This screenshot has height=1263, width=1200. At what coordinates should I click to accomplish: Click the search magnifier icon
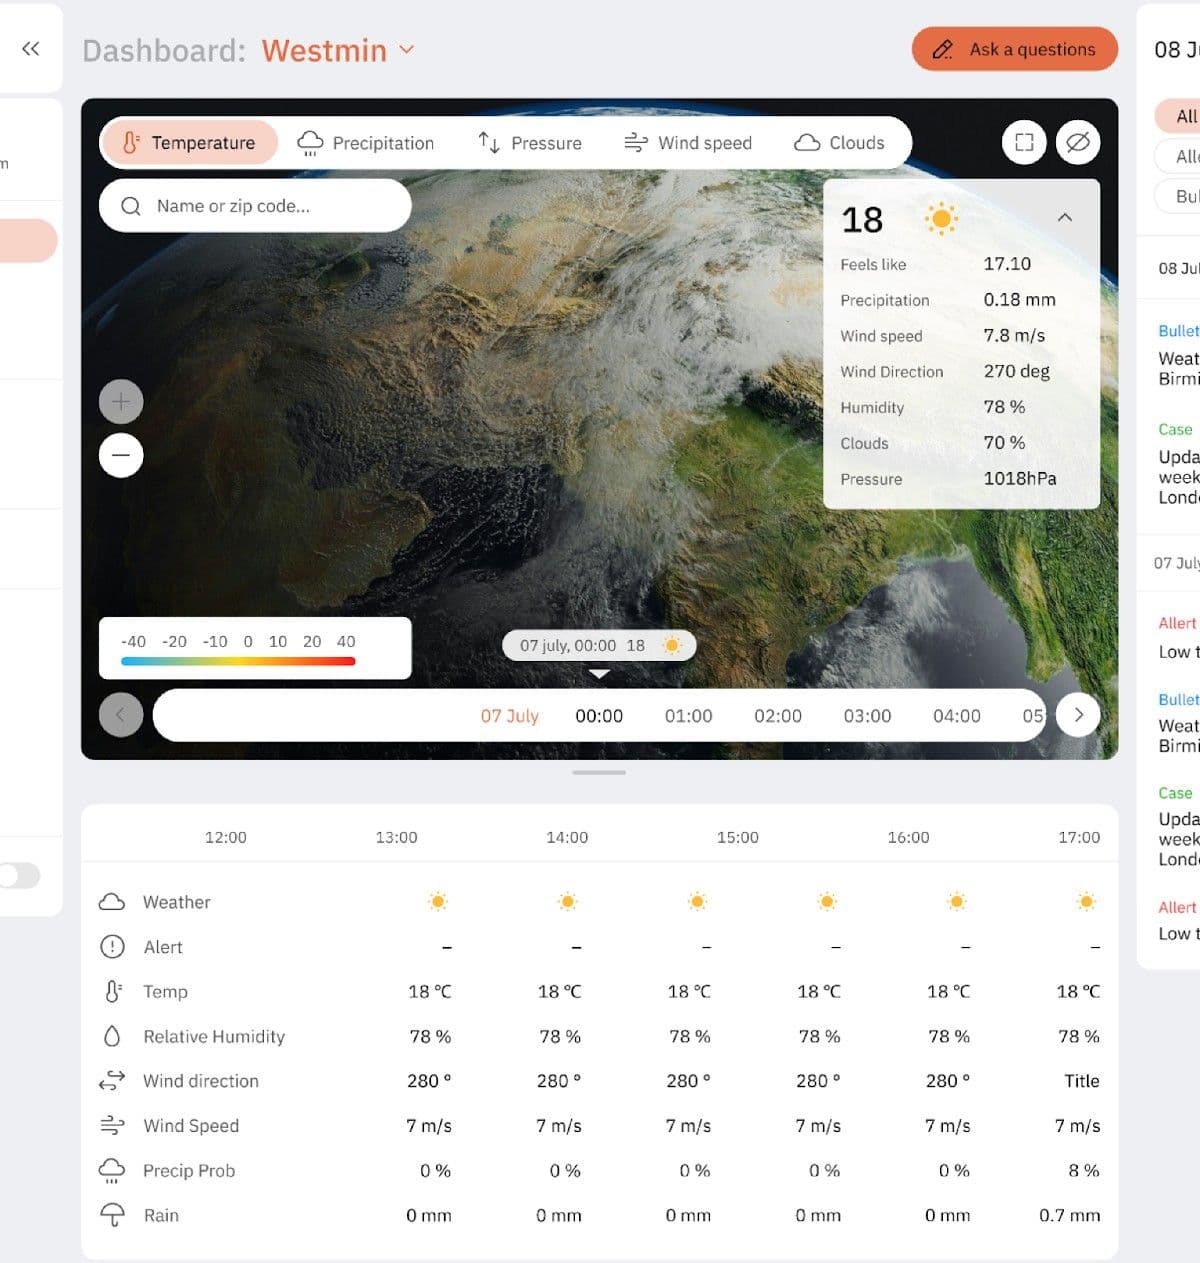pos(130,206)
